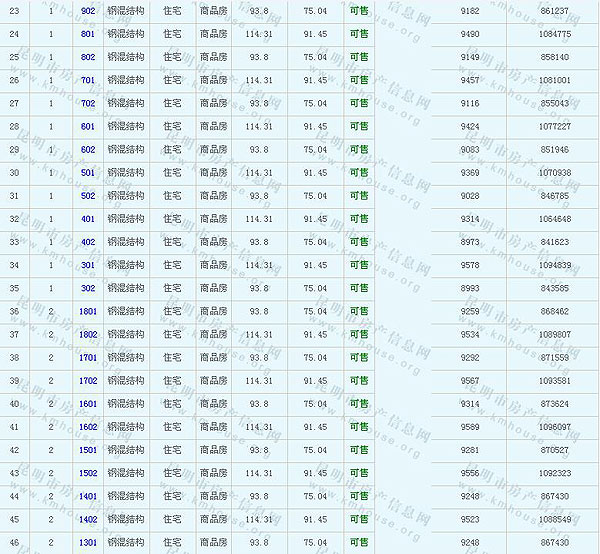
Task: Open room 1602 listing
Action: coord(88,427)
